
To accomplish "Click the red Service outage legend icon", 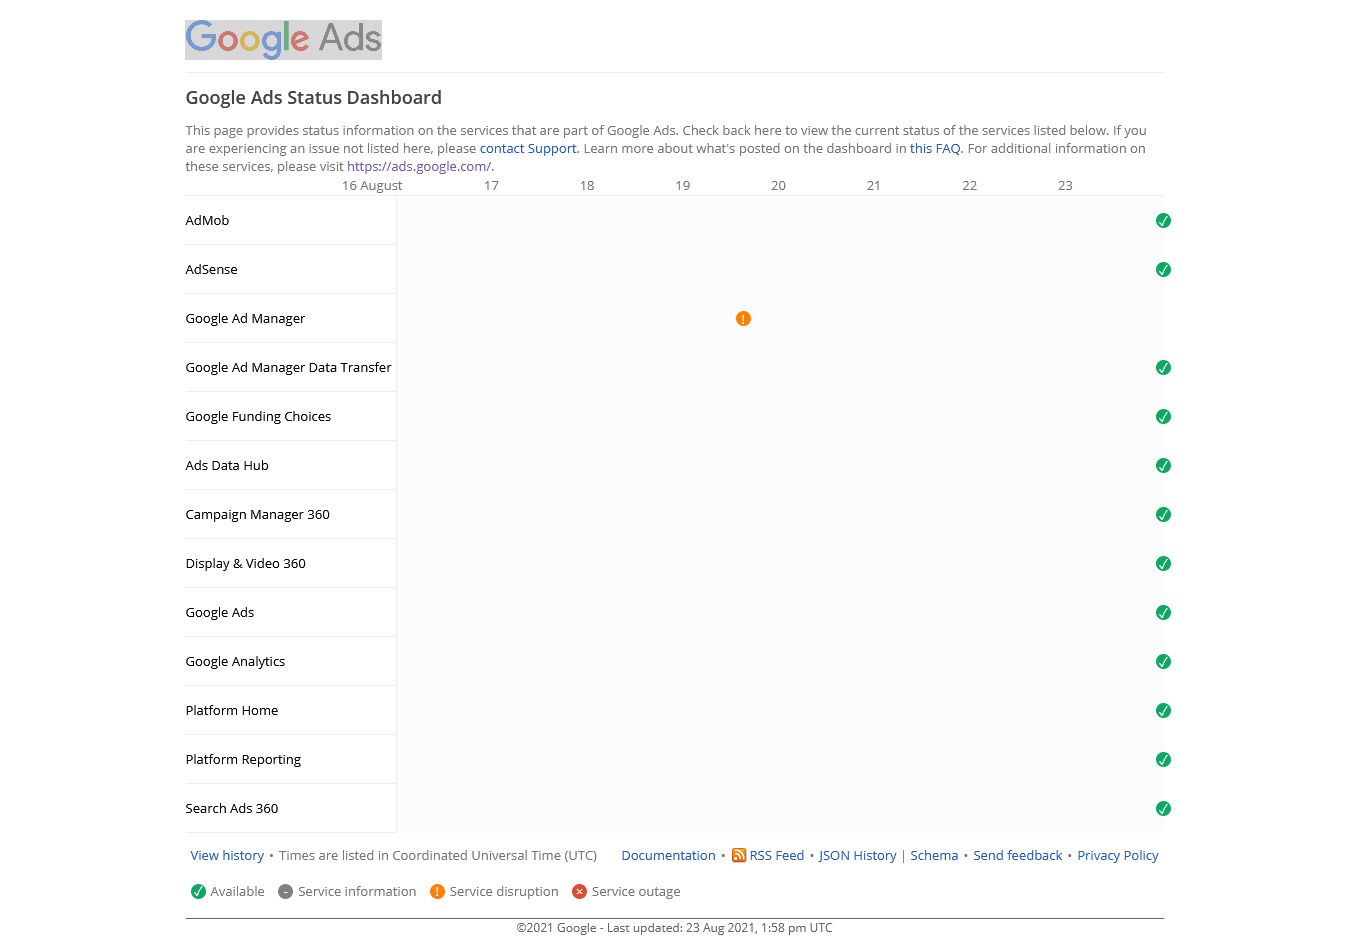I will click(579, 892).
